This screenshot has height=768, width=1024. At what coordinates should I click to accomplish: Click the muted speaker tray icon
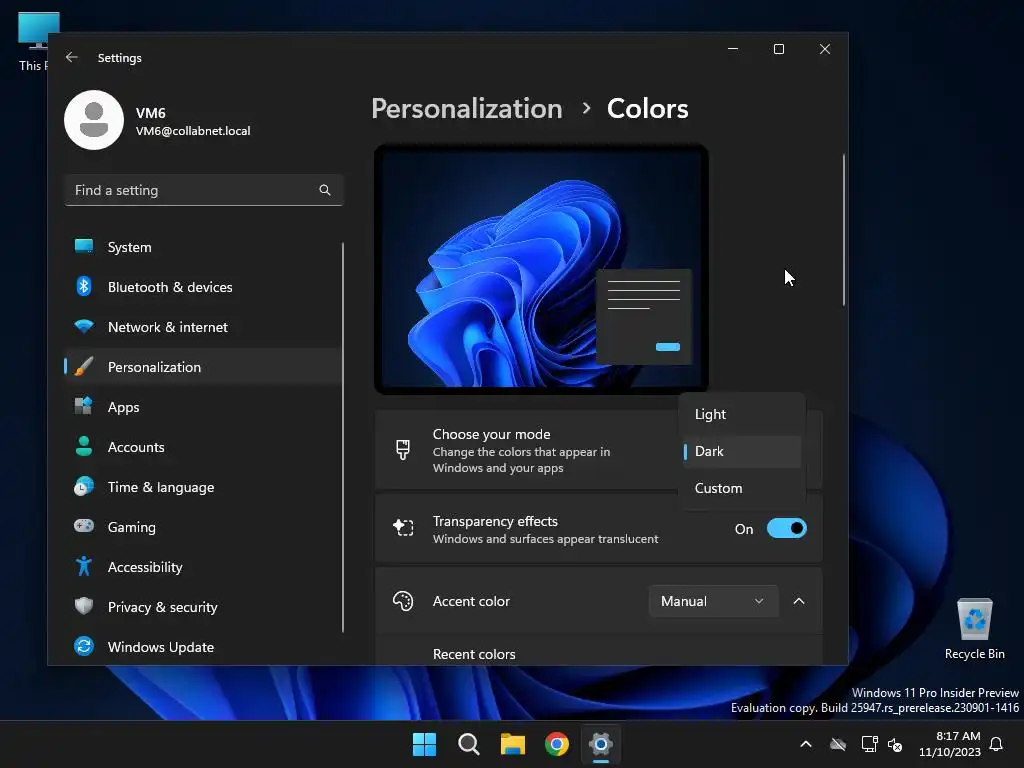point(895,744)
